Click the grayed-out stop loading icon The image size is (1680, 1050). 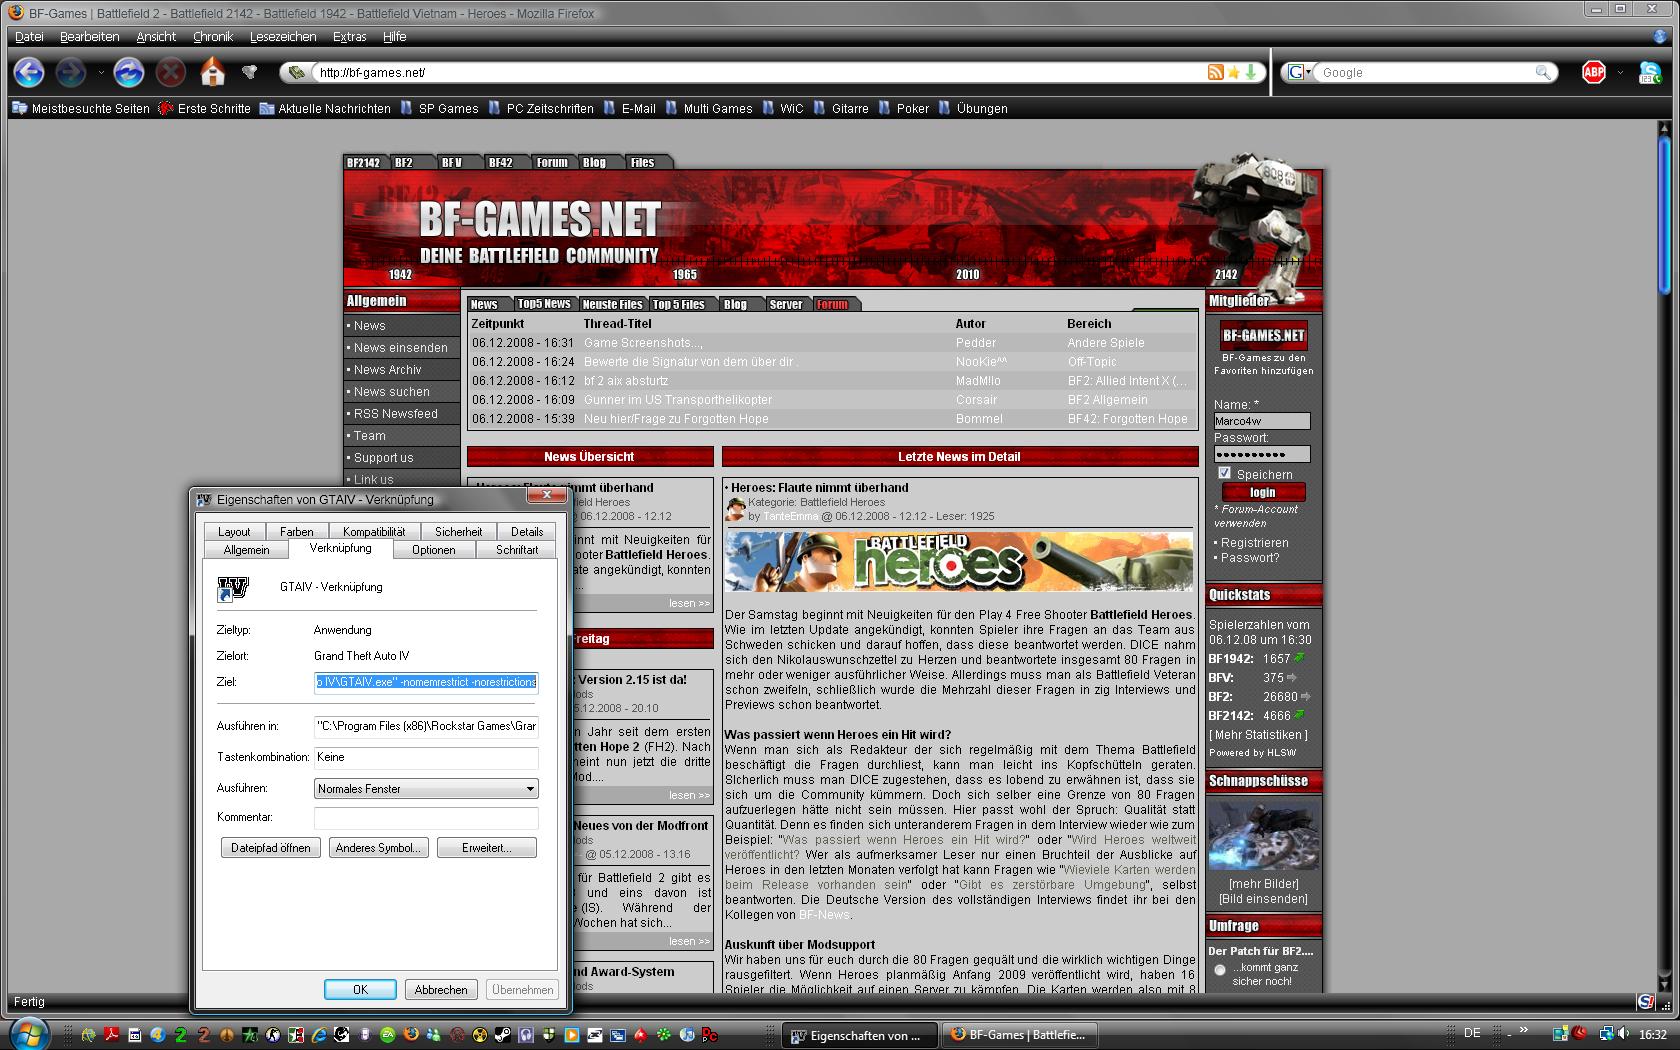click(172, 72)
